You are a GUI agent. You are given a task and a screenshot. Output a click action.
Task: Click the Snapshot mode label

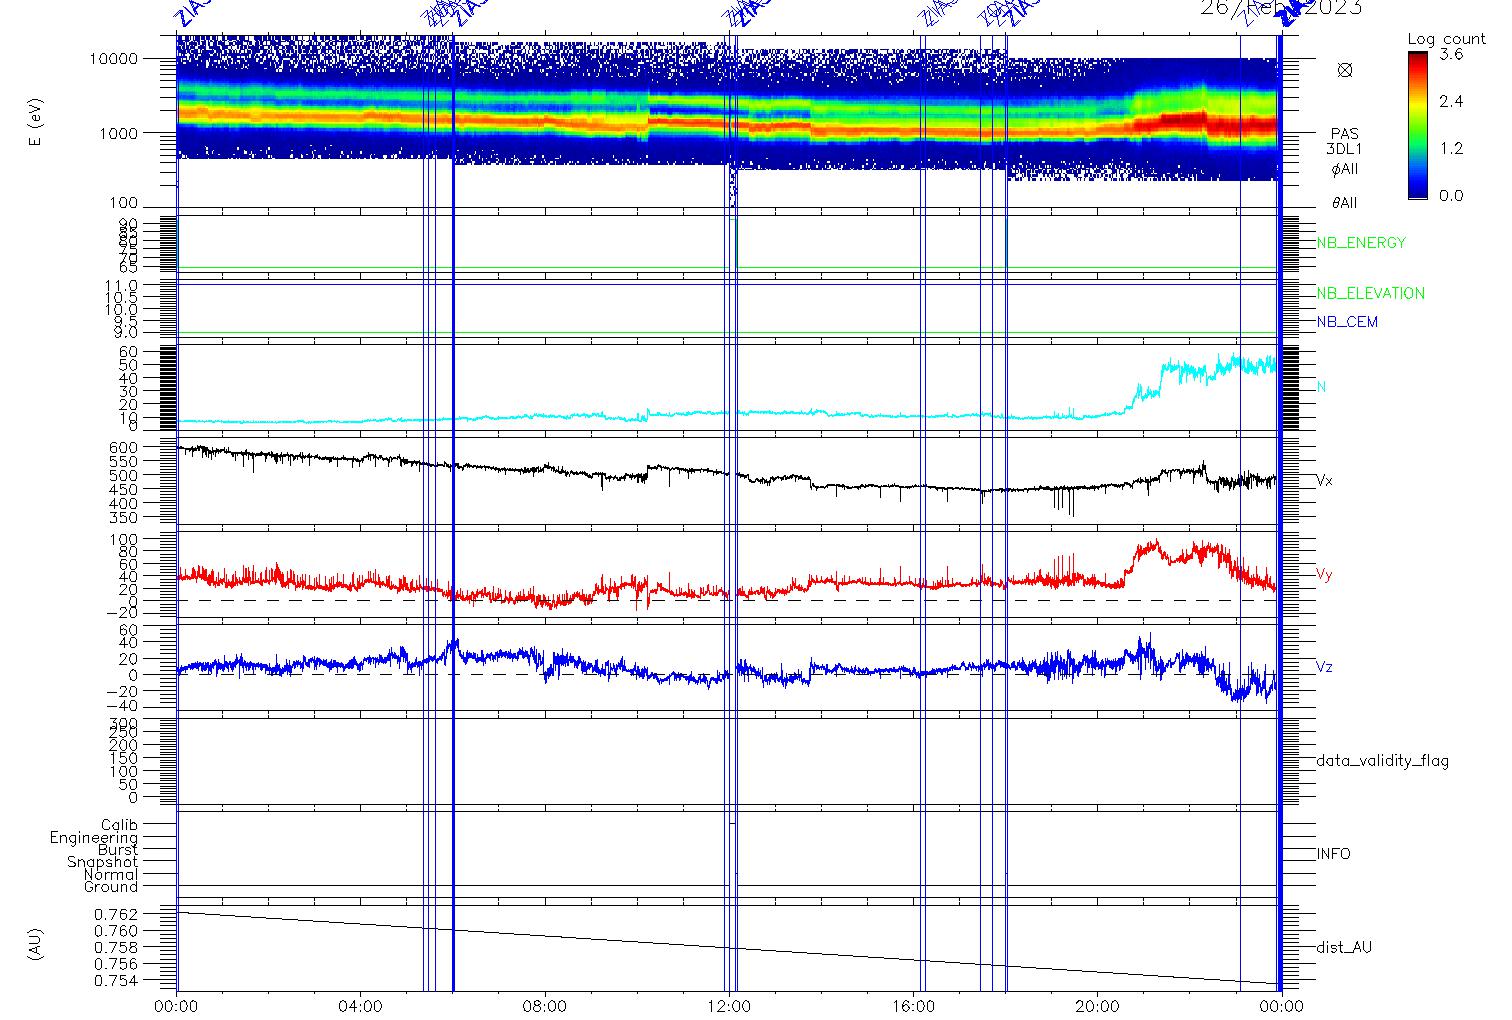103,862
